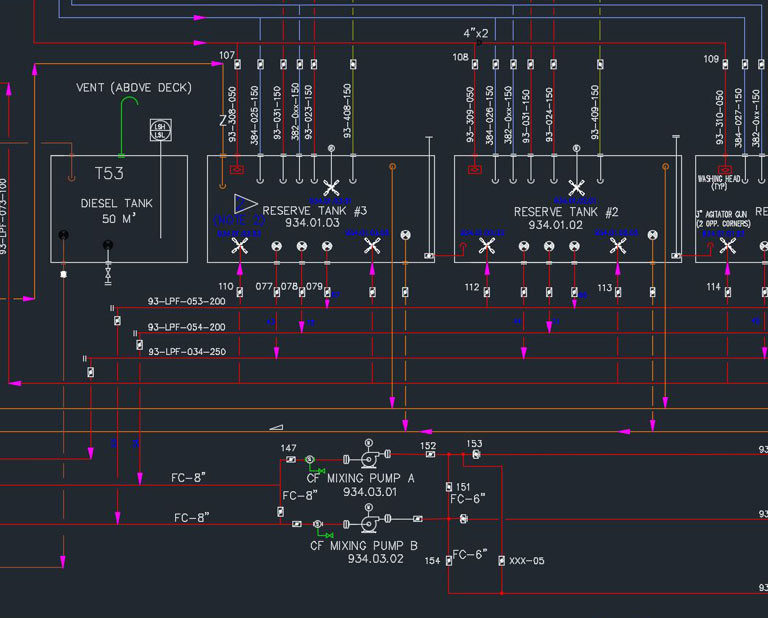The image size is (768, 618).
Task: Click the '934.01.02' tag number
Action: 555,225
